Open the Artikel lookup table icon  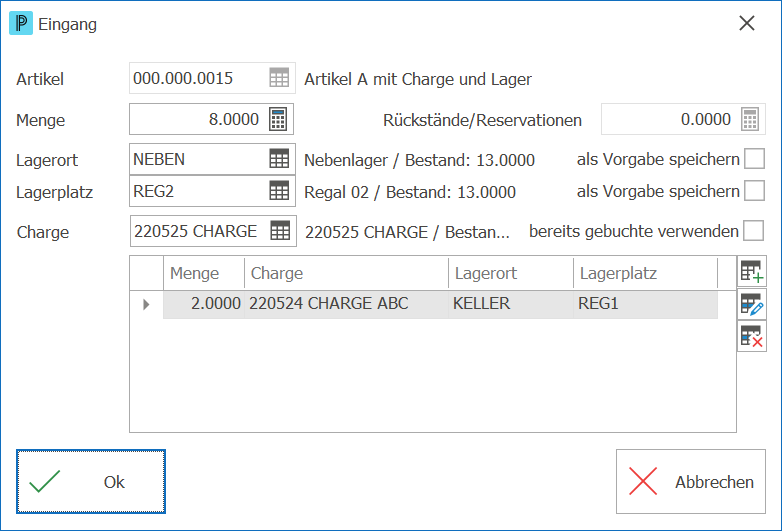(279, 78)
